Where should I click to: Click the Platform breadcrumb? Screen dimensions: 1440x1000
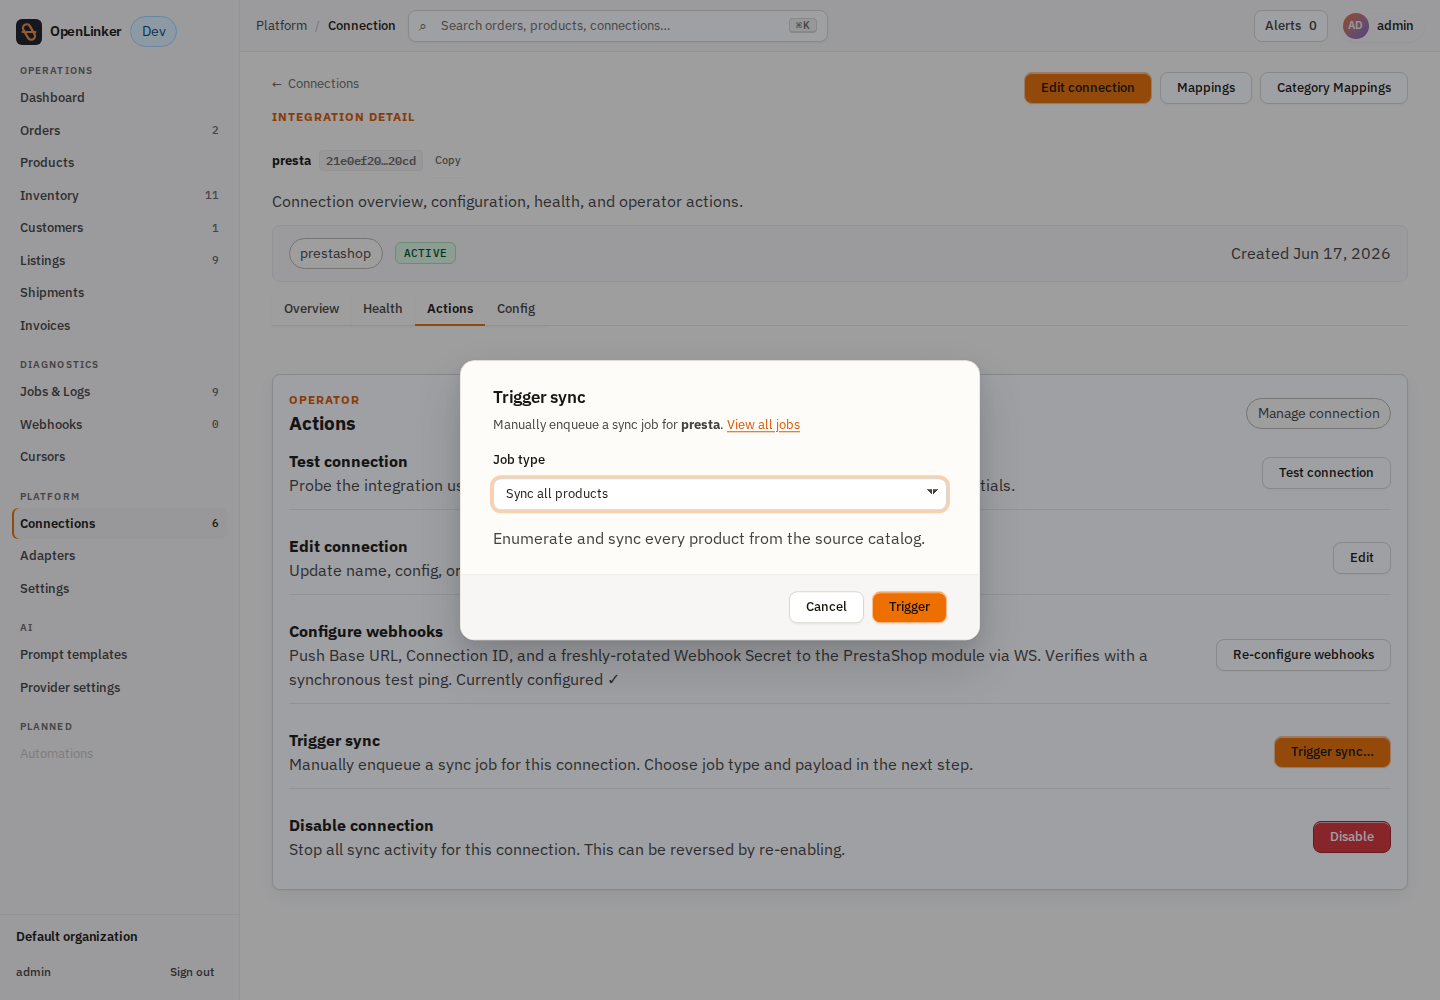click(281, 26)
